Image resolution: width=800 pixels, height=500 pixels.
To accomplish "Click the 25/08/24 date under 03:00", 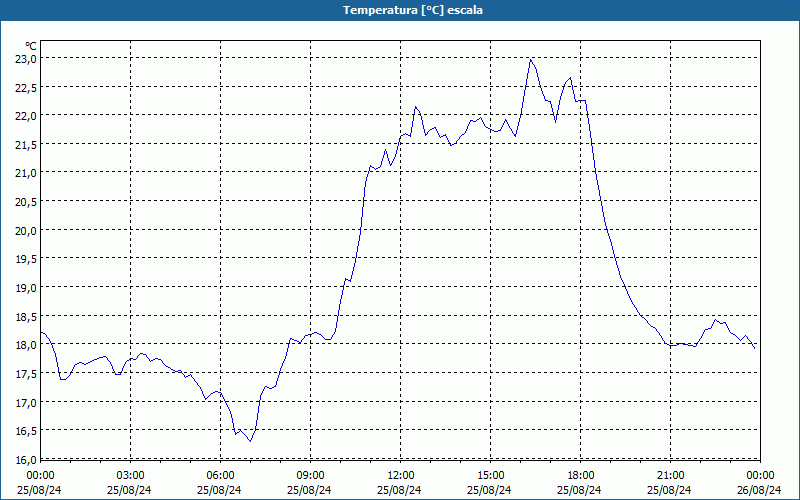I will (129, 490).
